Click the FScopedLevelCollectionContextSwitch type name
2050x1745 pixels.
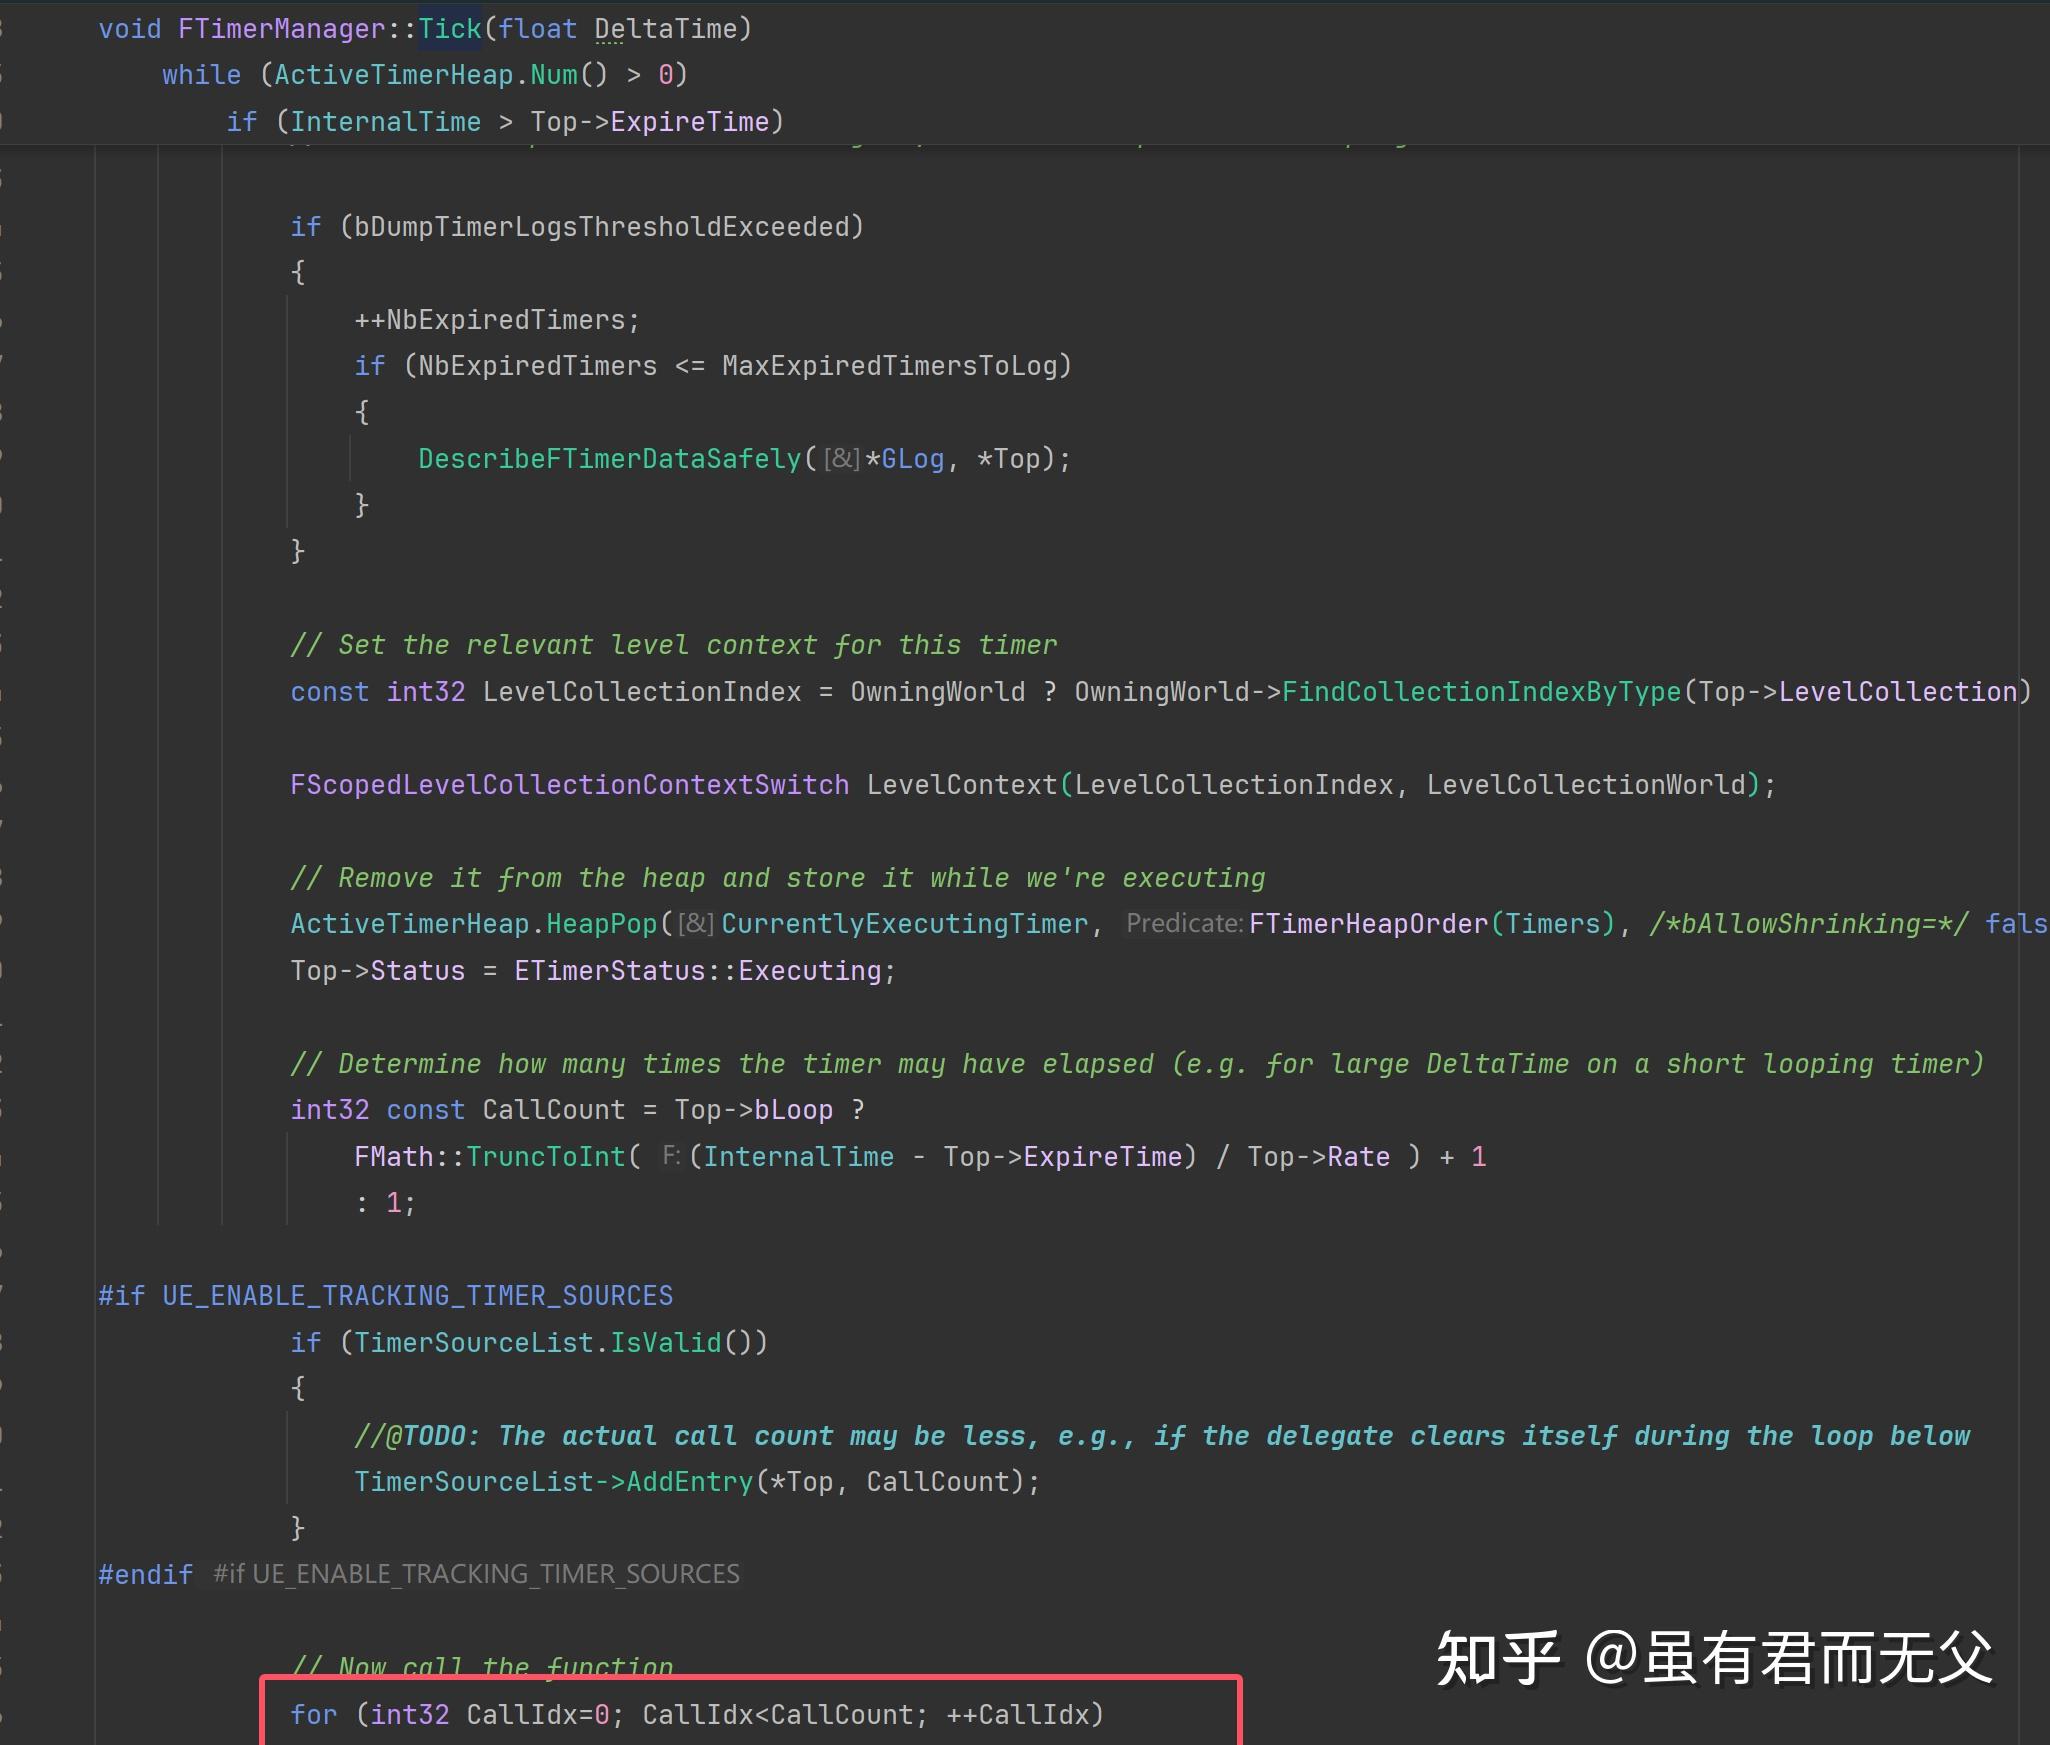click(x=569, y=785)
